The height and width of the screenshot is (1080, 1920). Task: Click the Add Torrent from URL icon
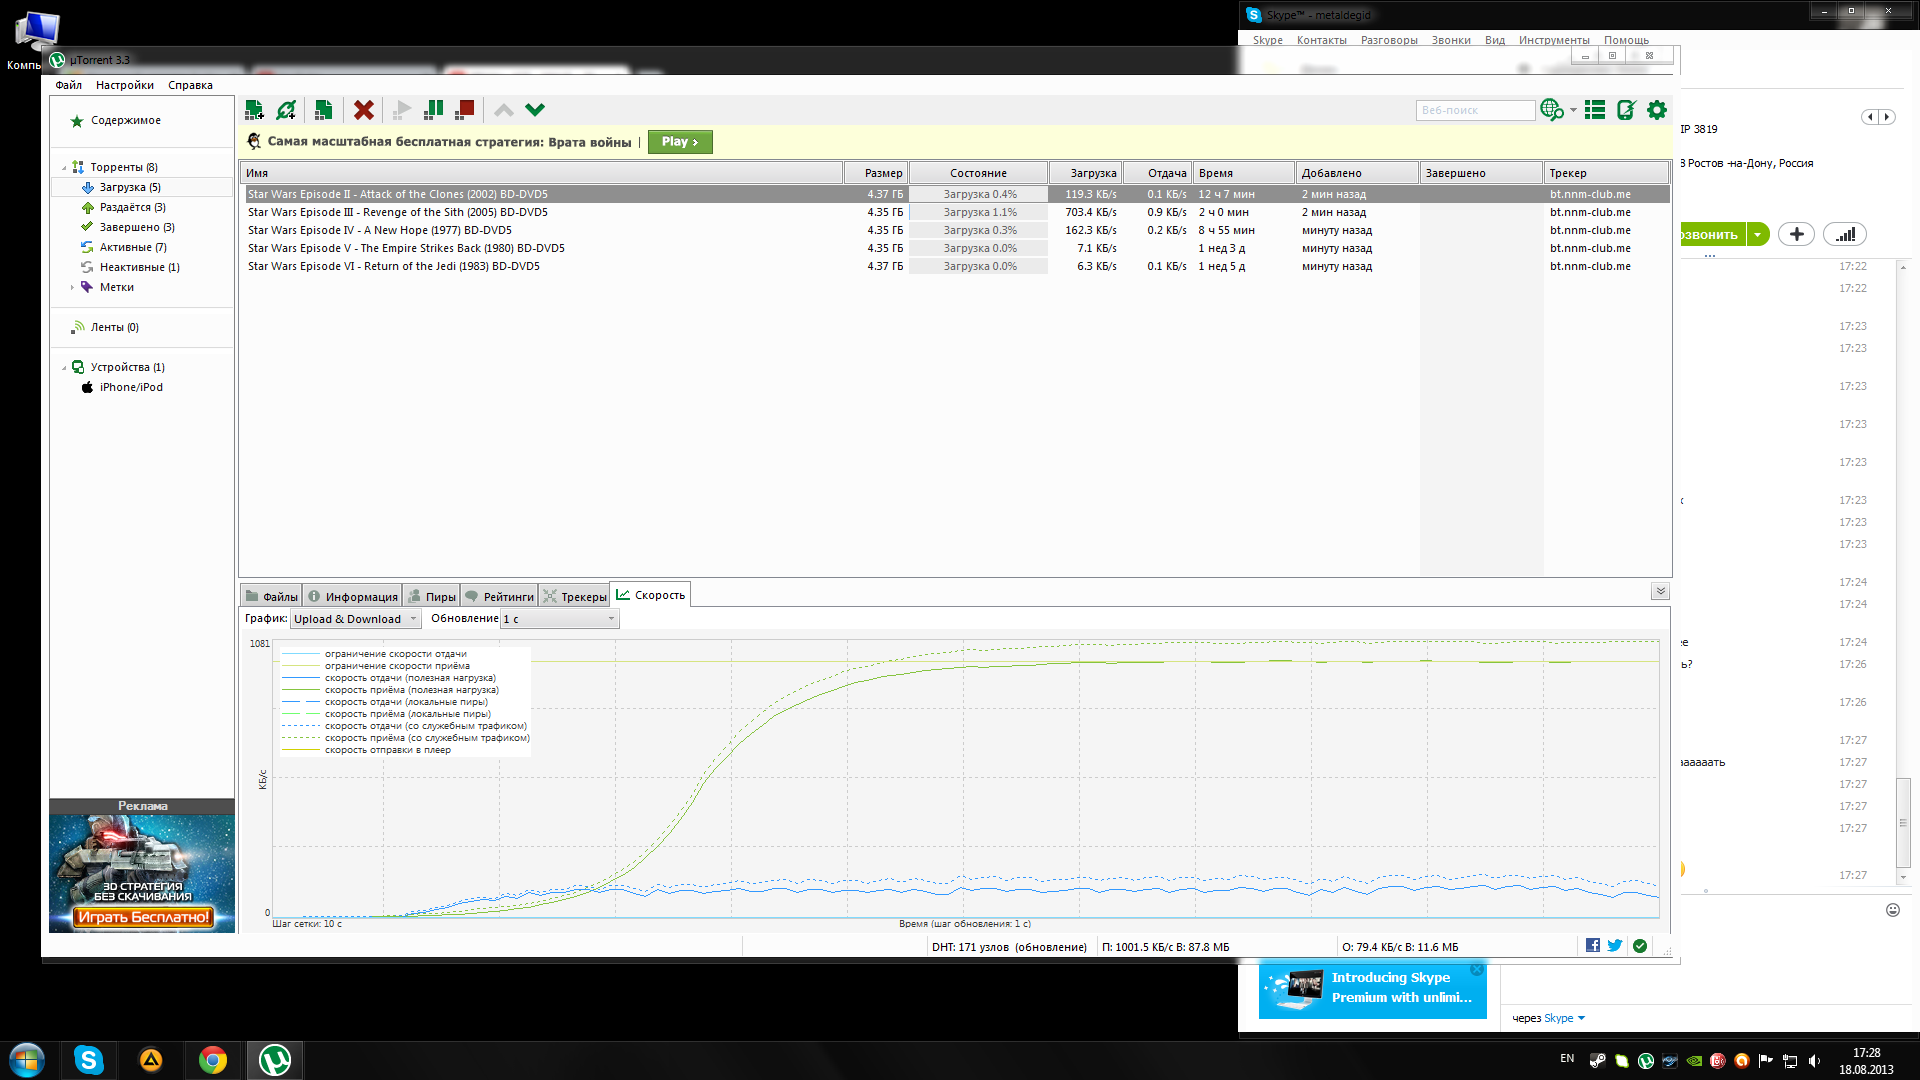287,110
